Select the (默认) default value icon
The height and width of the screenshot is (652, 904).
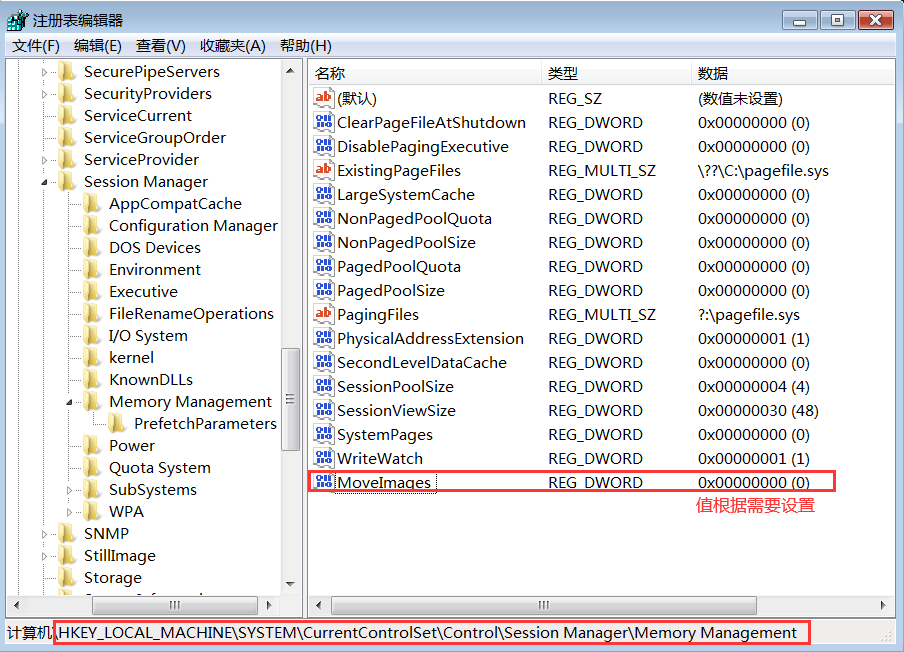tap(323, 98)
